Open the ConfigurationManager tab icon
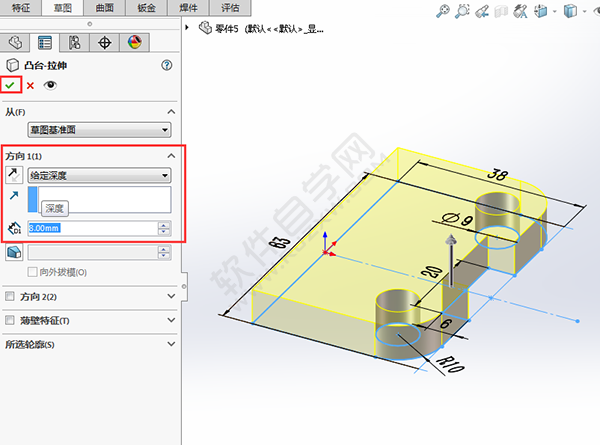 tap(75, 42)
